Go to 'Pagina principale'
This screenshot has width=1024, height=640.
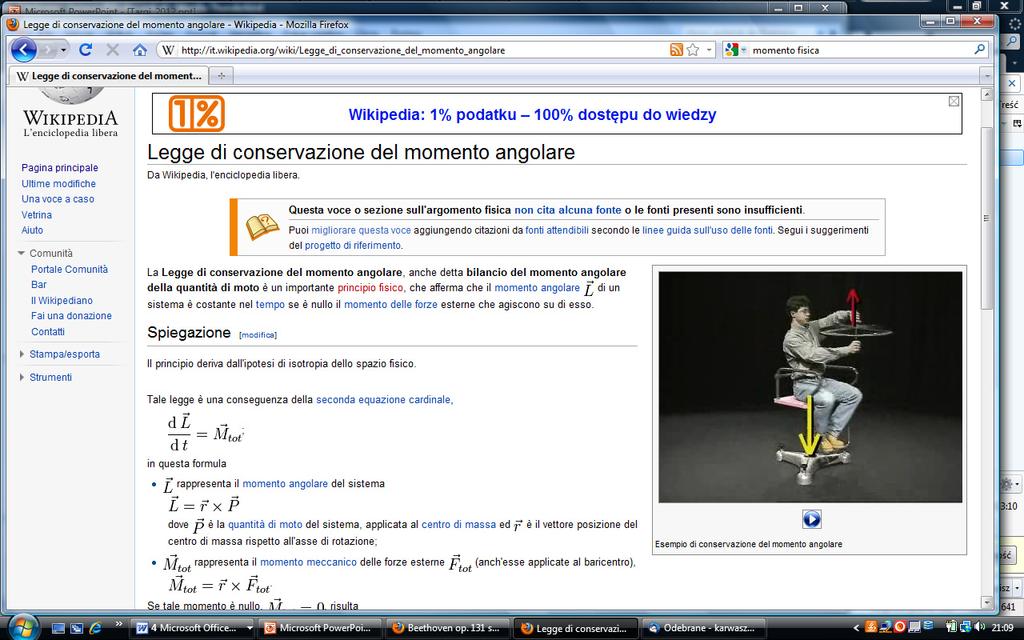click(x=59, y=168)
